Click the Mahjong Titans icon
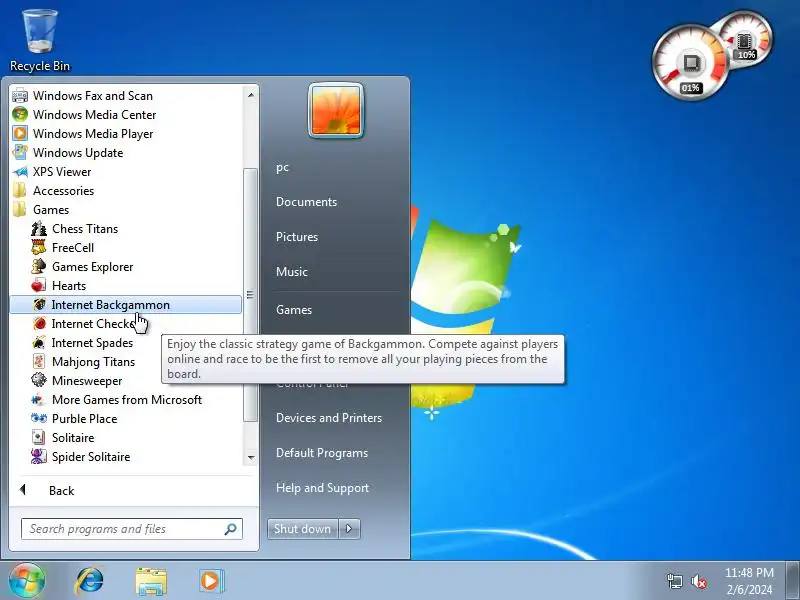Screen dimensions: 800x600 tap(39, 361)
